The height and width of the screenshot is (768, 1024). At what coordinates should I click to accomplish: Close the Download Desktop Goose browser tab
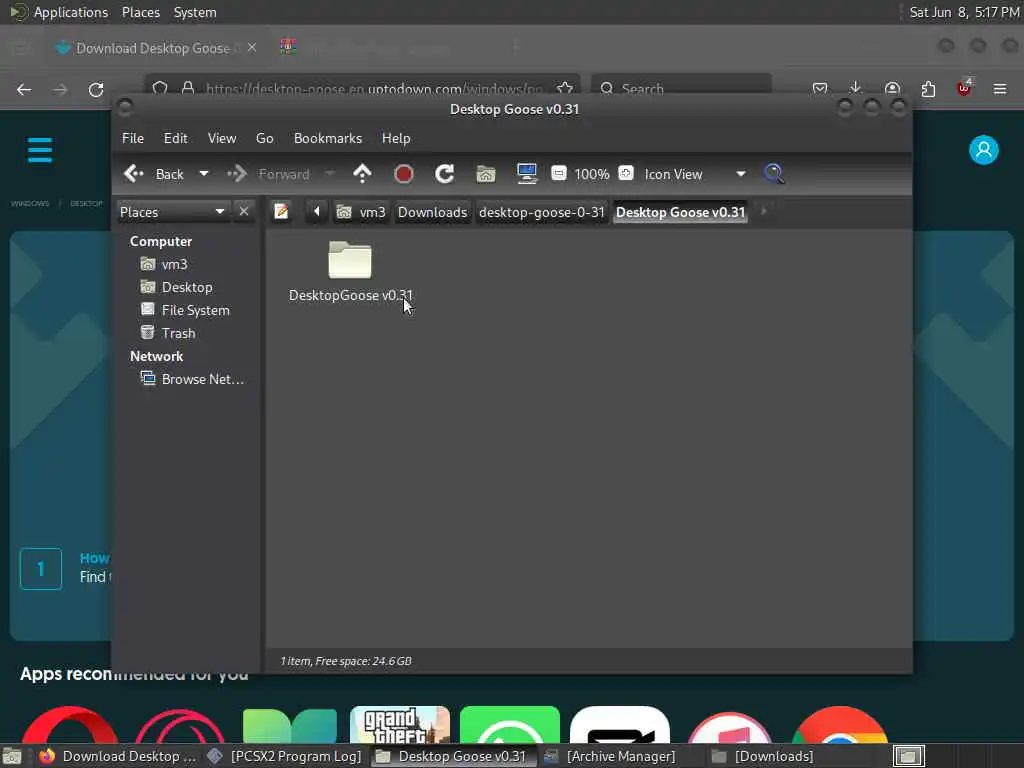coord(251,48)
